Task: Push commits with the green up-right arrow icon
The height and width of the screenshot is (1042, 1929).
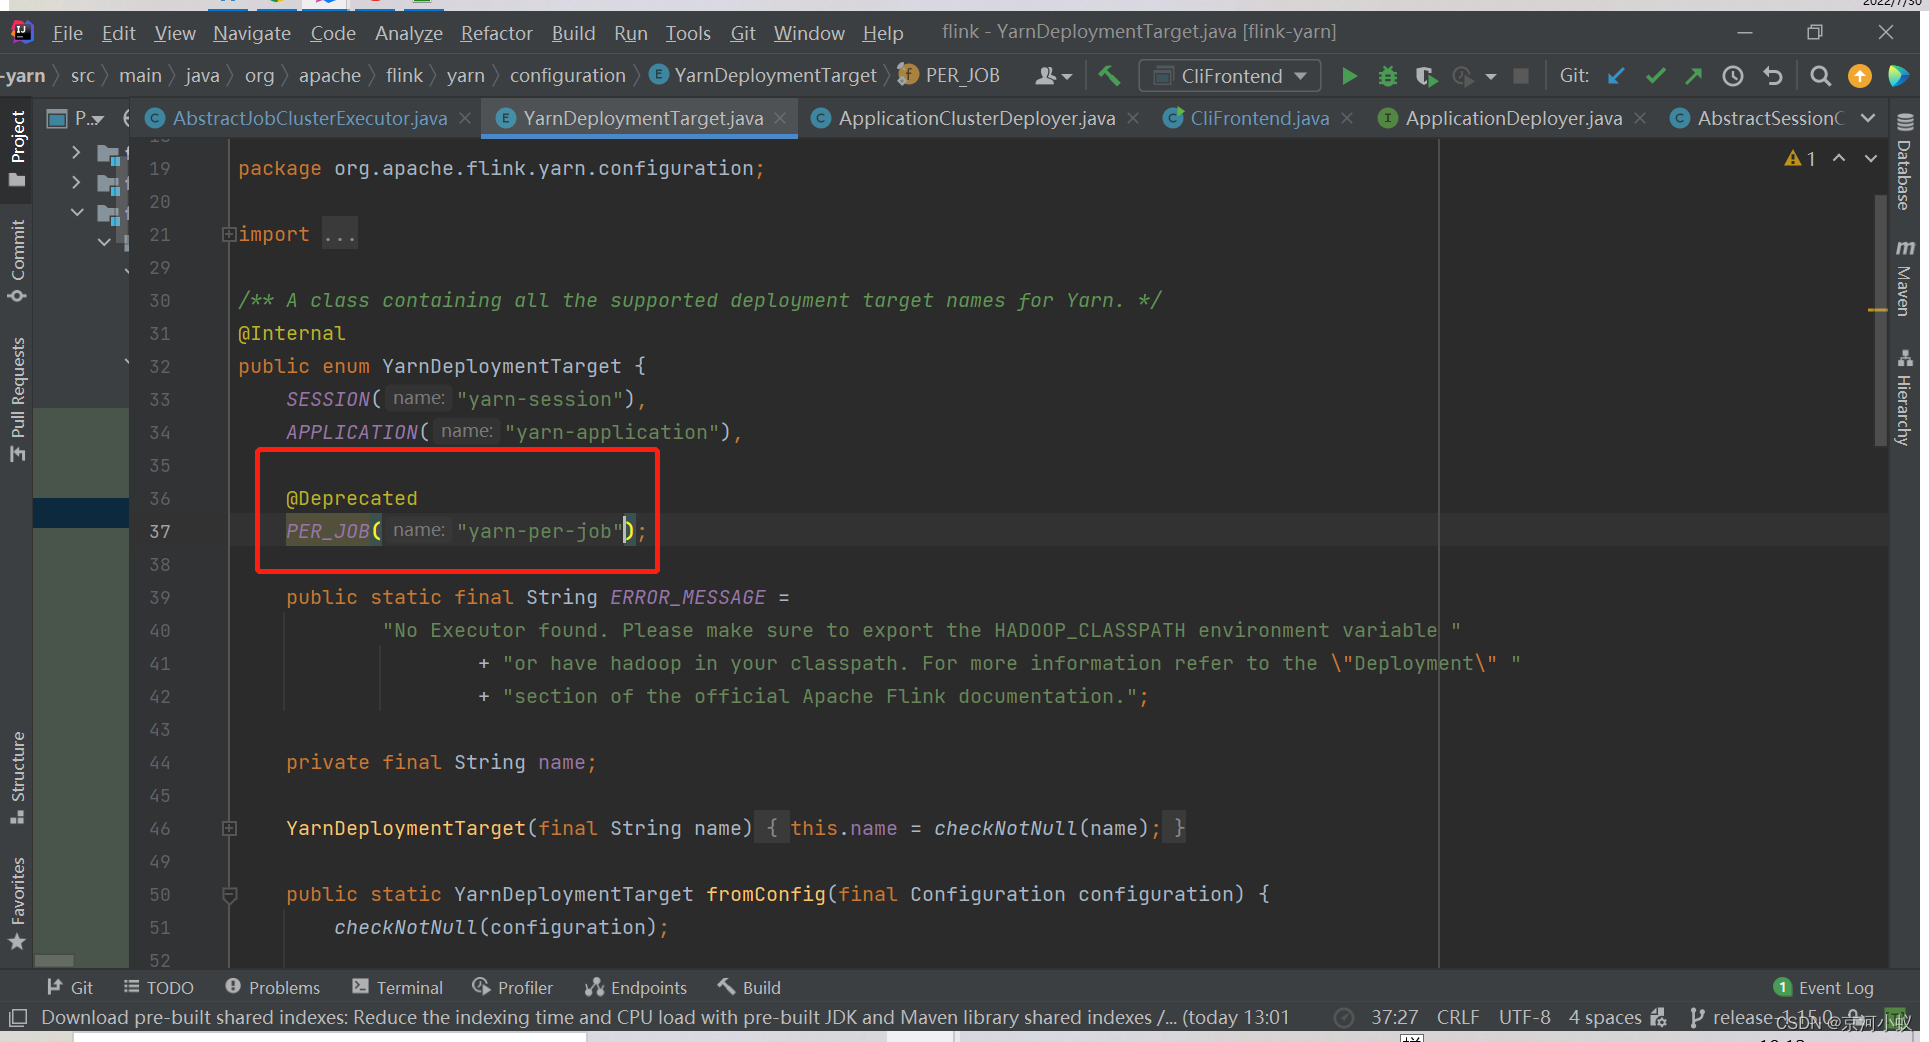Action: (x=1694, y=75)
